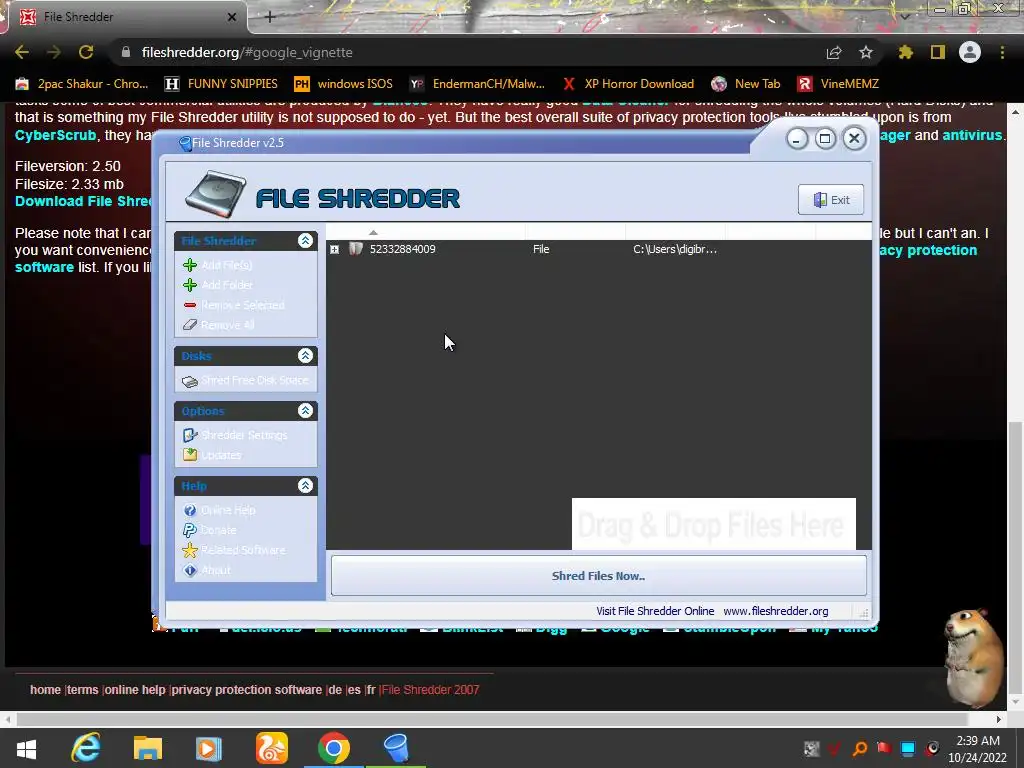This screenshot has width=1024, height=768.
Task: Open Shredder Settings via its icon
Action: pyautogui.click(x=190, y=435)
